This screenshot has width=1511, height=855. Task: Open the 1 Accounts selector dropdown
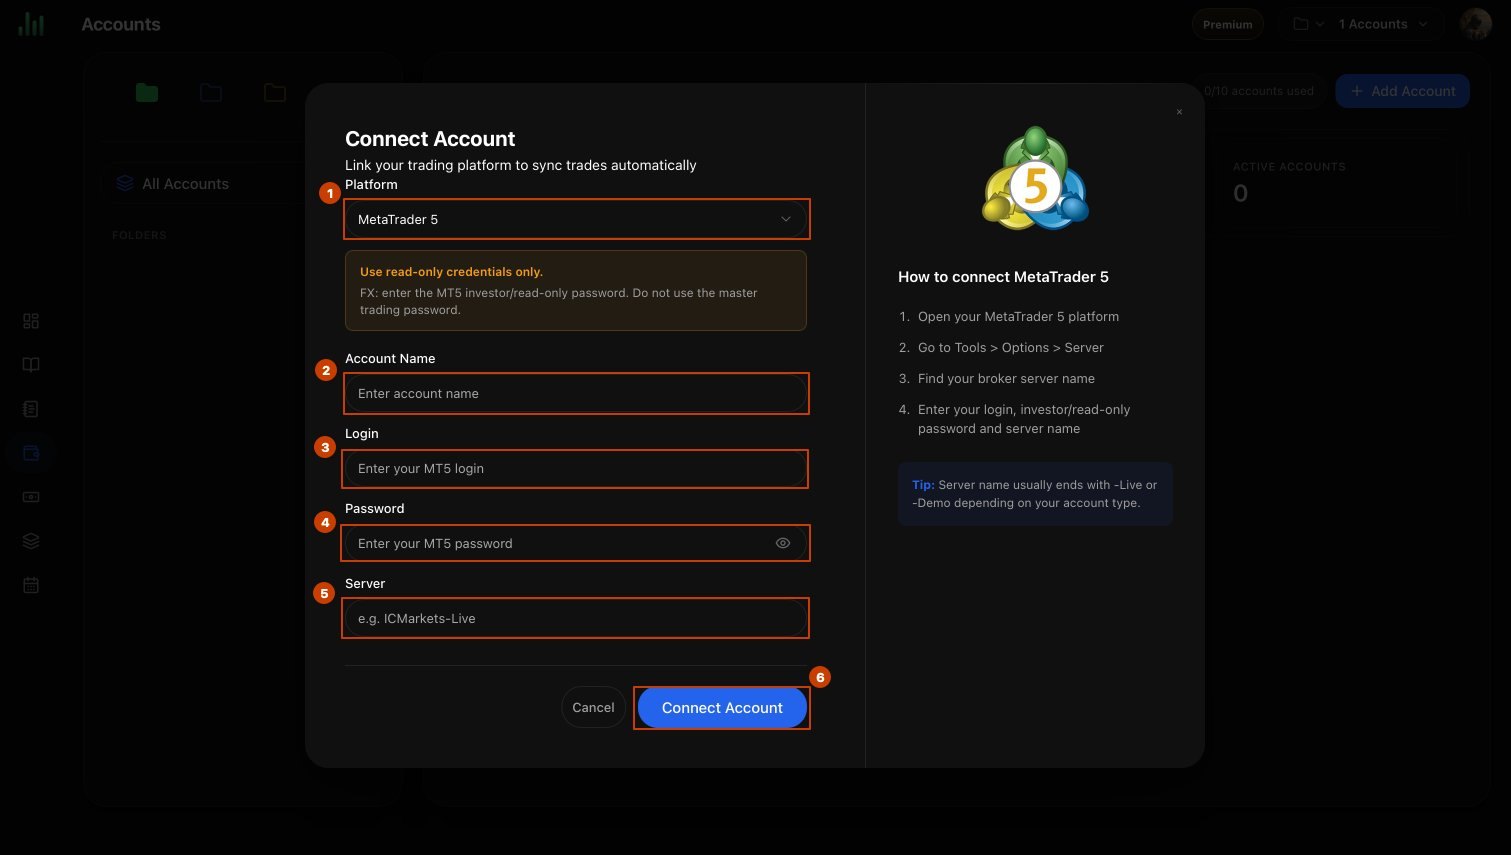pyautogui.click(x=1384, y=24)
